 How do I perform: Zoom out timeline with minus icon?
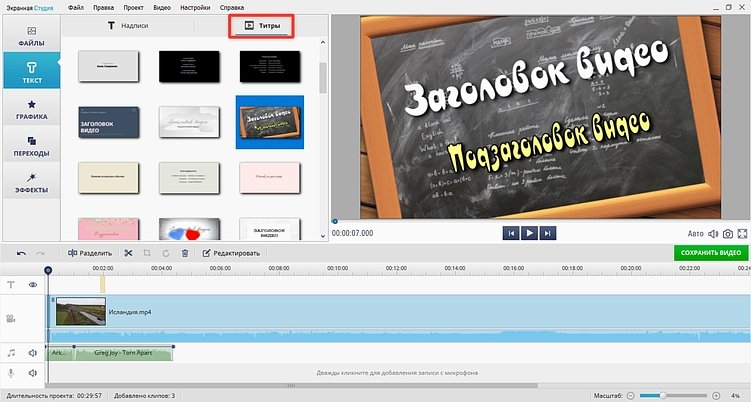(x=630, y=395)
